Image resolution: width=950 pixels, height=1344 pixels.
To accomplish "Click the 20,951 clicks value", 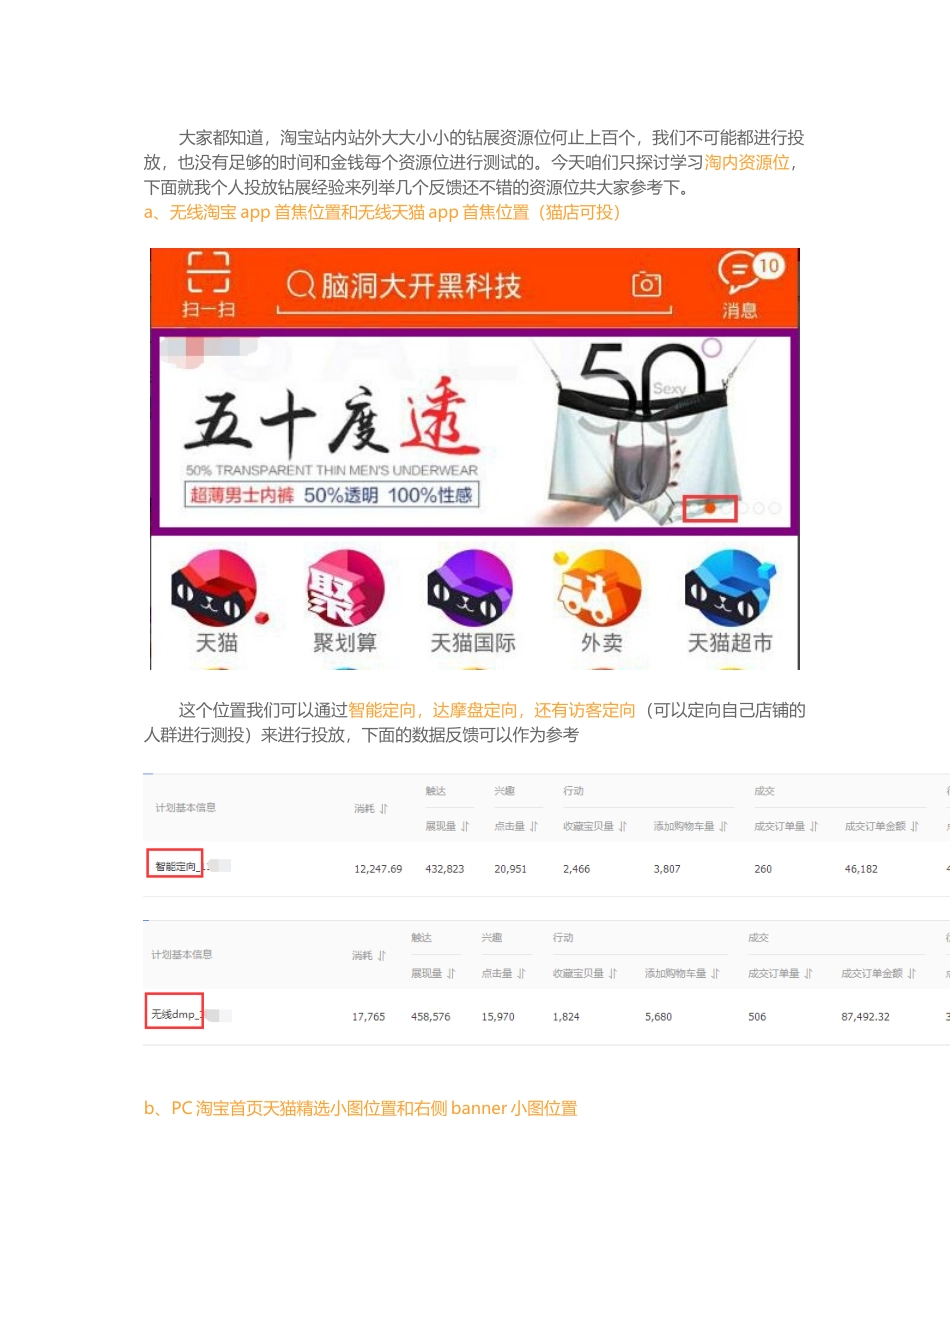I will [x=510, y=869].
